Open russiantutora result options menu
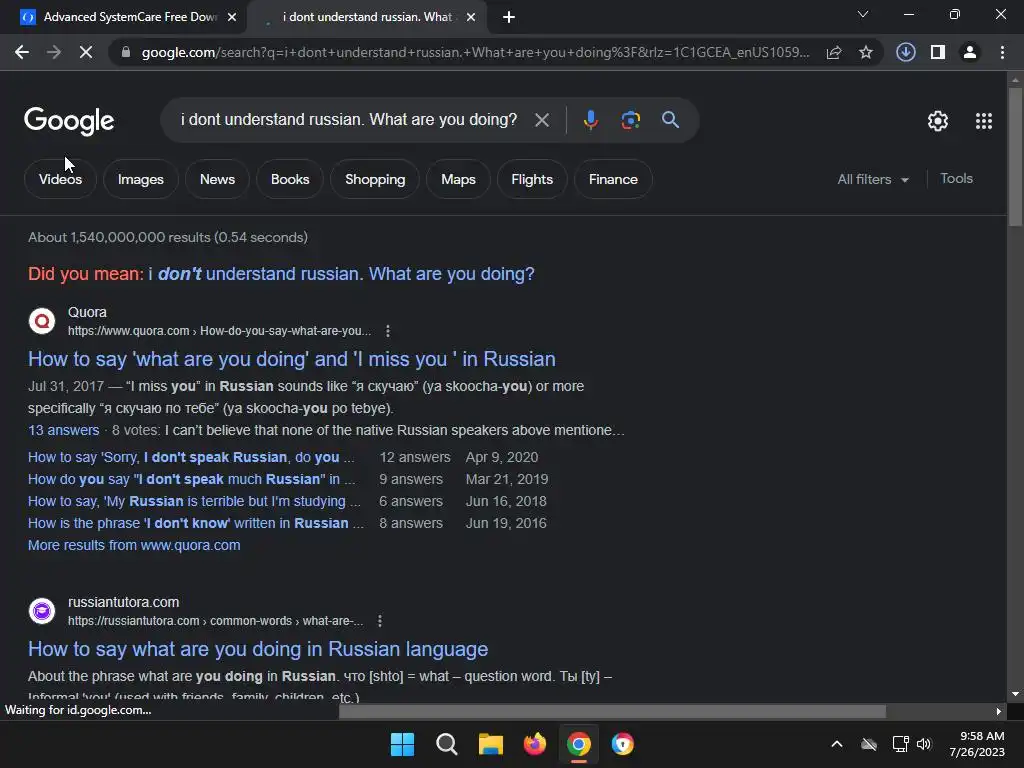Image resolution: width=1024 pixels, height=768 pixels. coord(380,621)
